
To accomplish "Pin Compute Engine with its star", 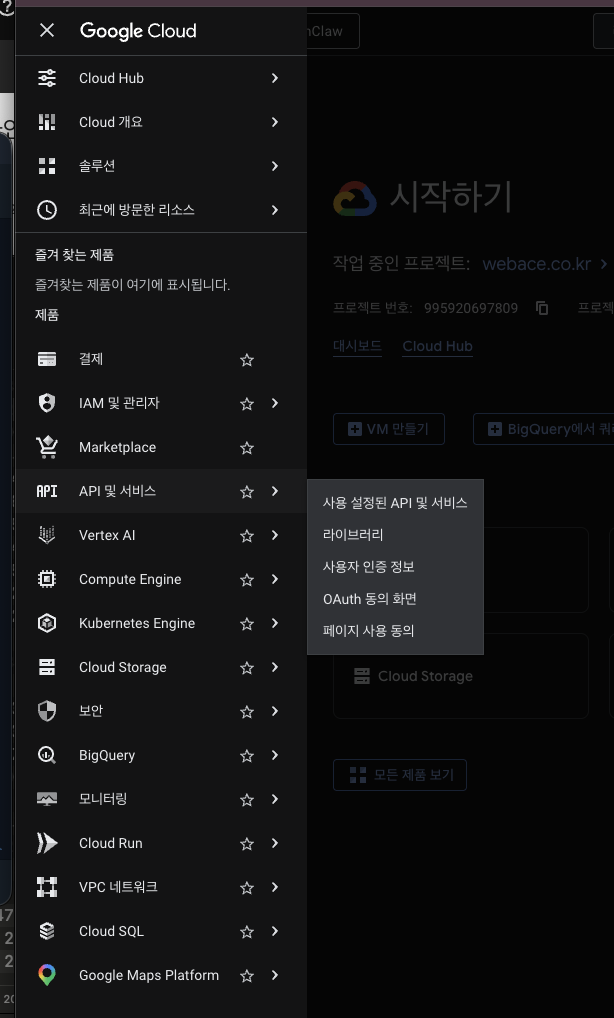I will pyautogui.click(x=247, y=580).
